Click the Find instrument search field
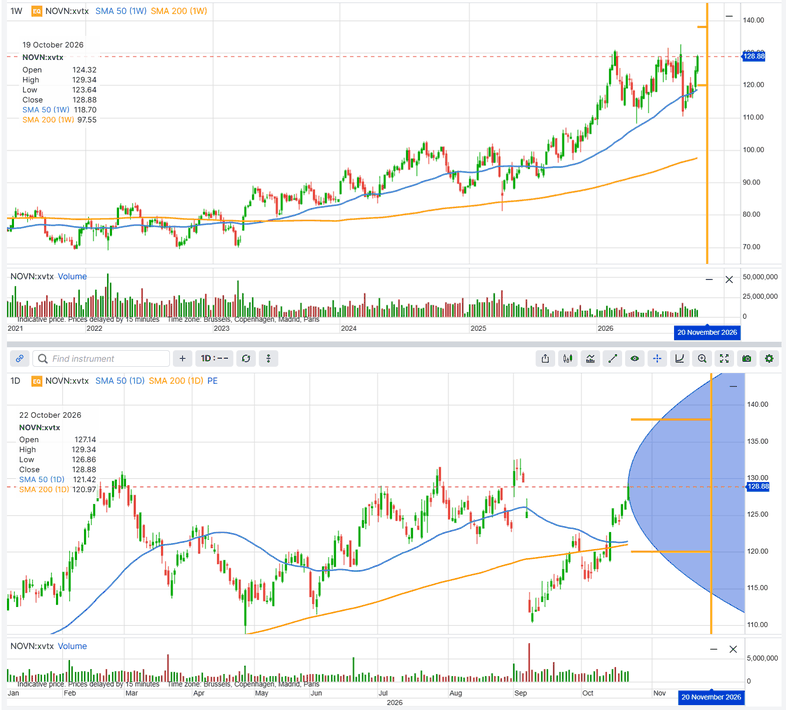The height and width of the screenshot is (710, 786). click(101, 359)
